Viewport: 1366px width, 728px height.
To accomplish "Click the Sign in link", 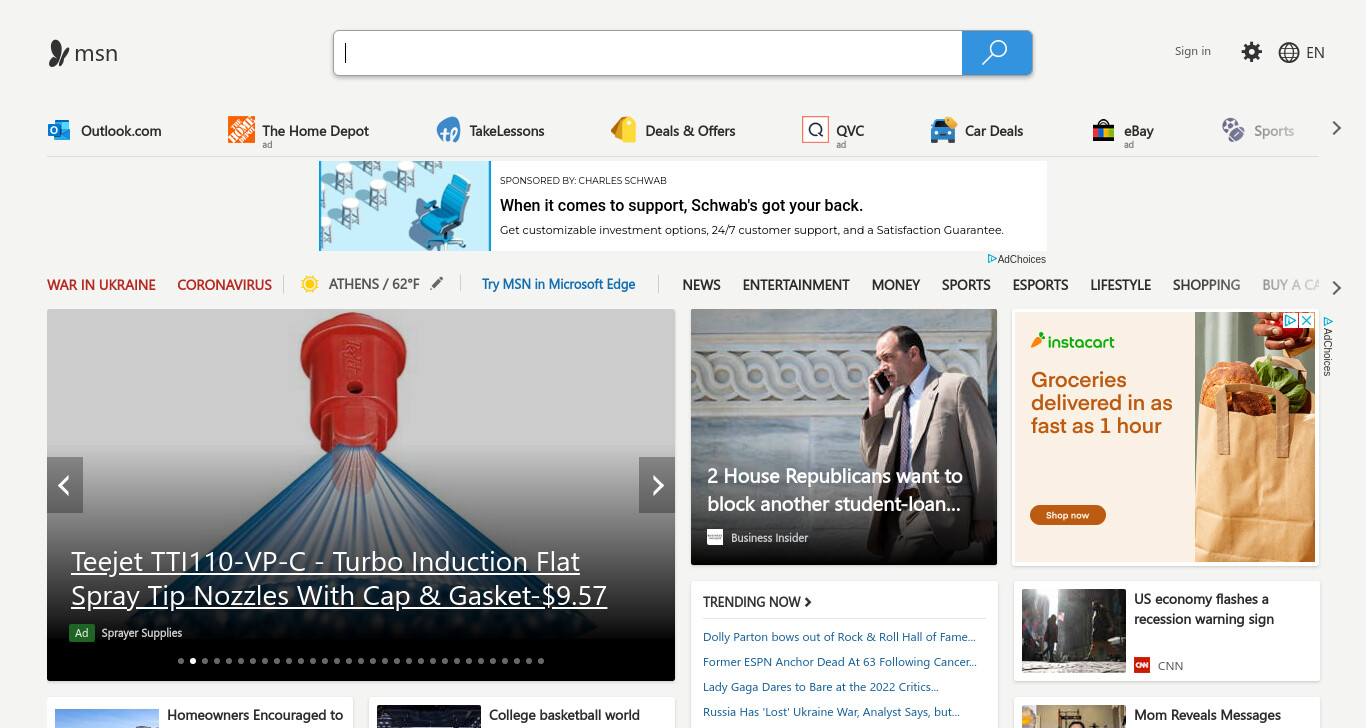I will pos(1192,51).
